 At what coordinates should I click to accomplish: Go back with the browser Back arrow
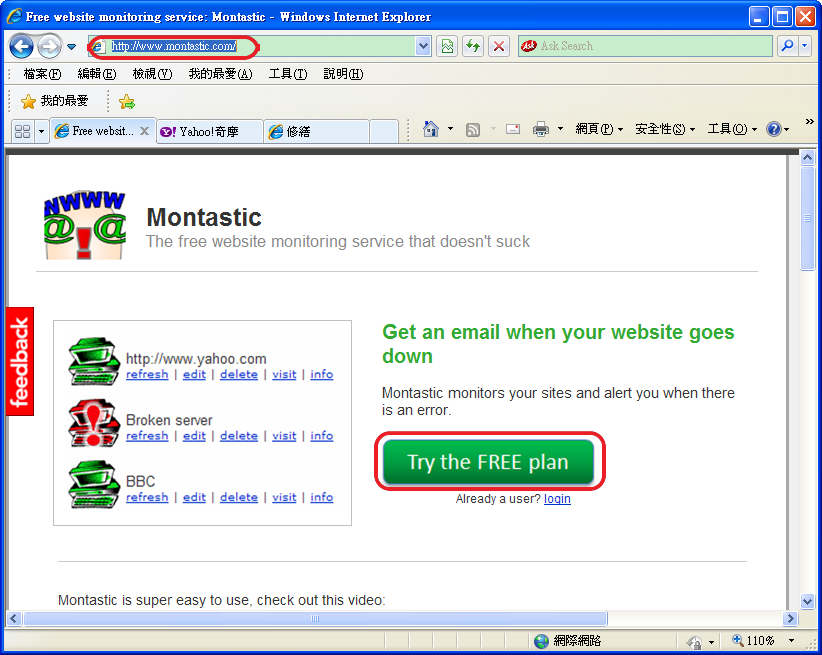pyautogui.click(x=21, y=47)
